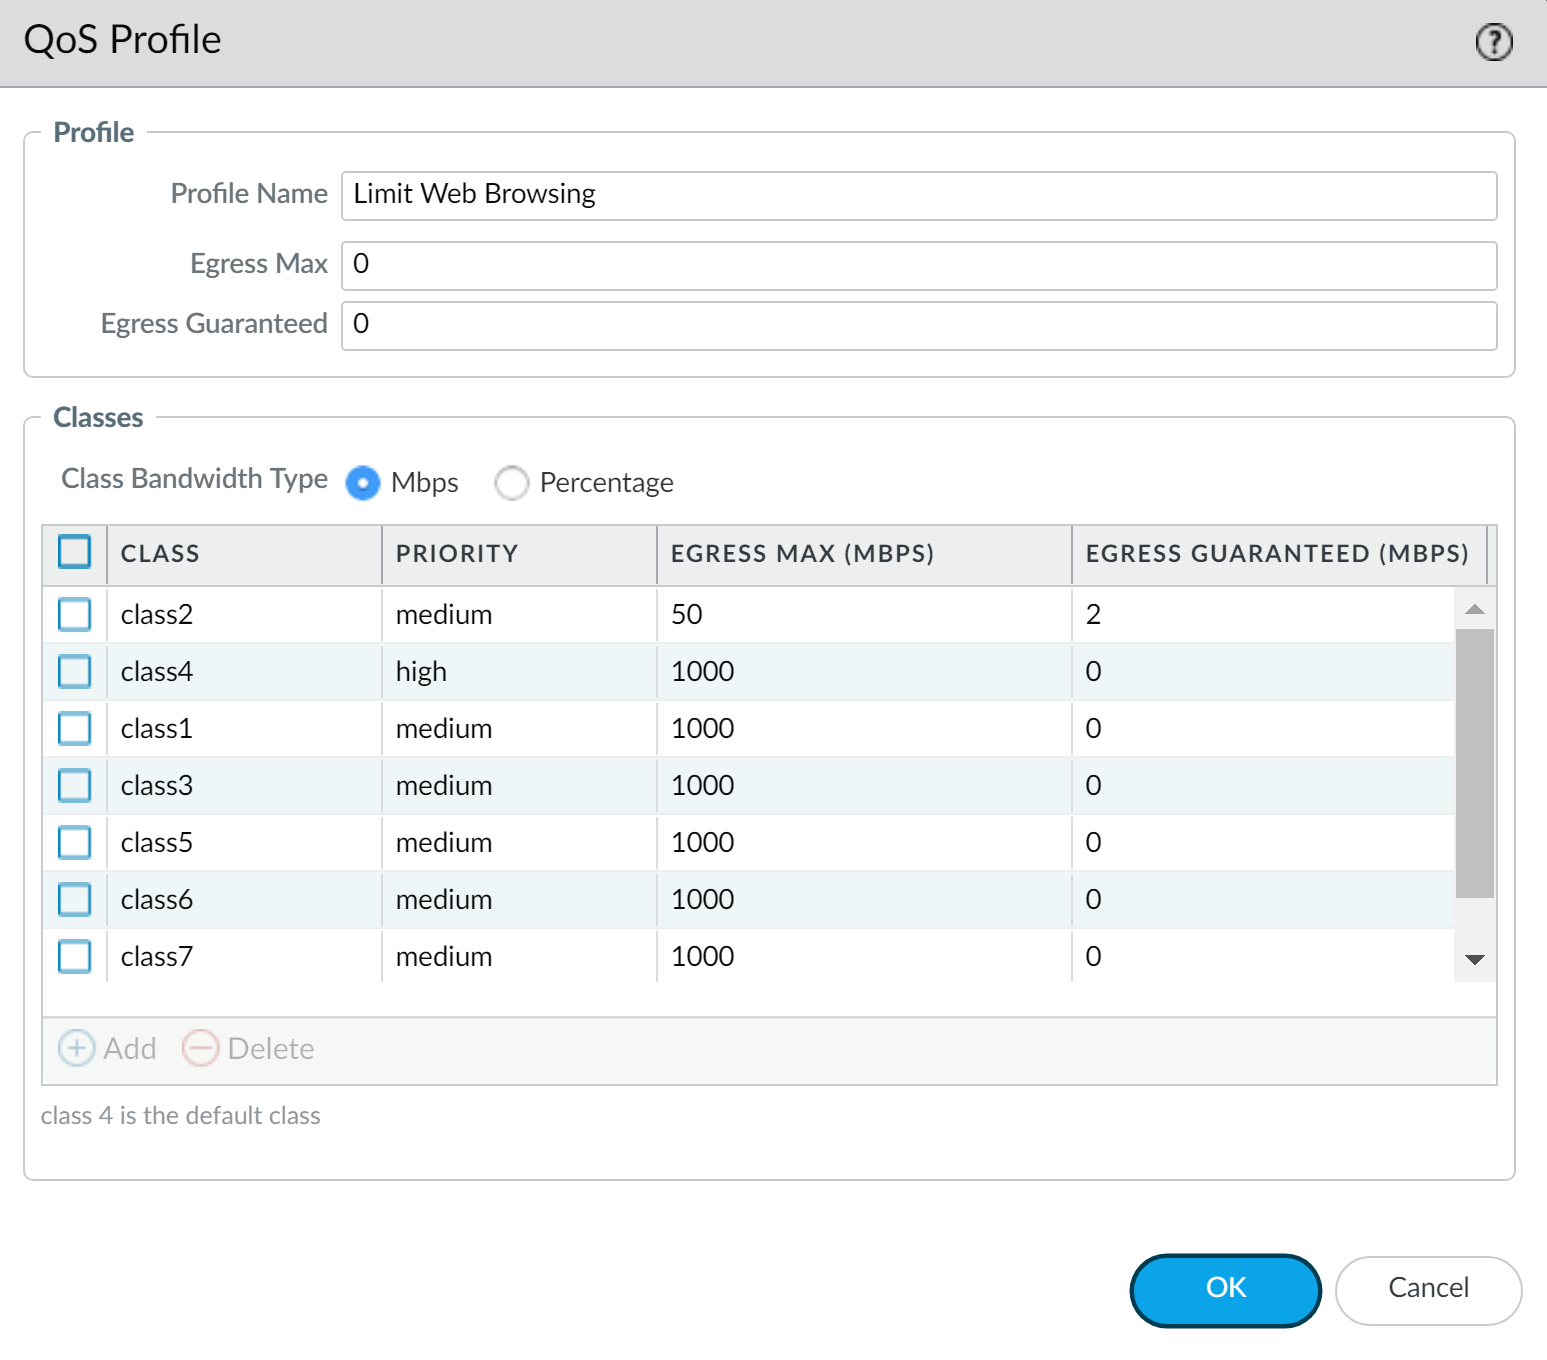Image resolution: width=1547 pixels, height=1360 pixels.
Task: Select the Mbps bandwidth type radio button
Action: coord(363,482)
